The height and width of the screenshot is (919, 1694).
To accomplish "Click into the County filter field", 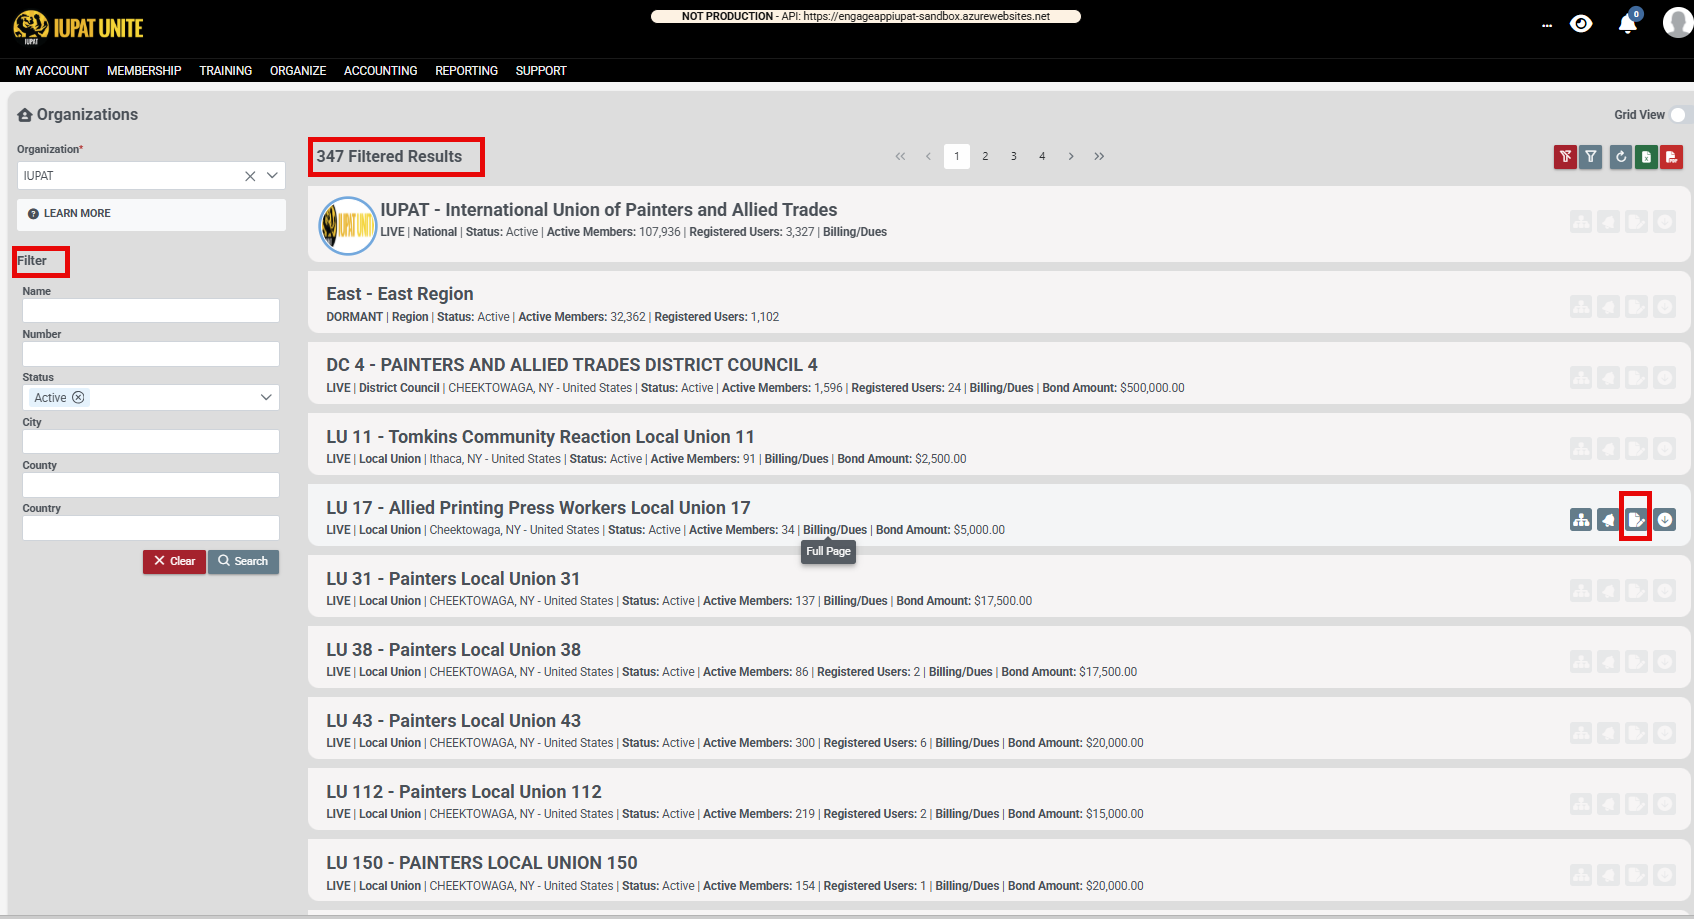I will coord(151,485).
